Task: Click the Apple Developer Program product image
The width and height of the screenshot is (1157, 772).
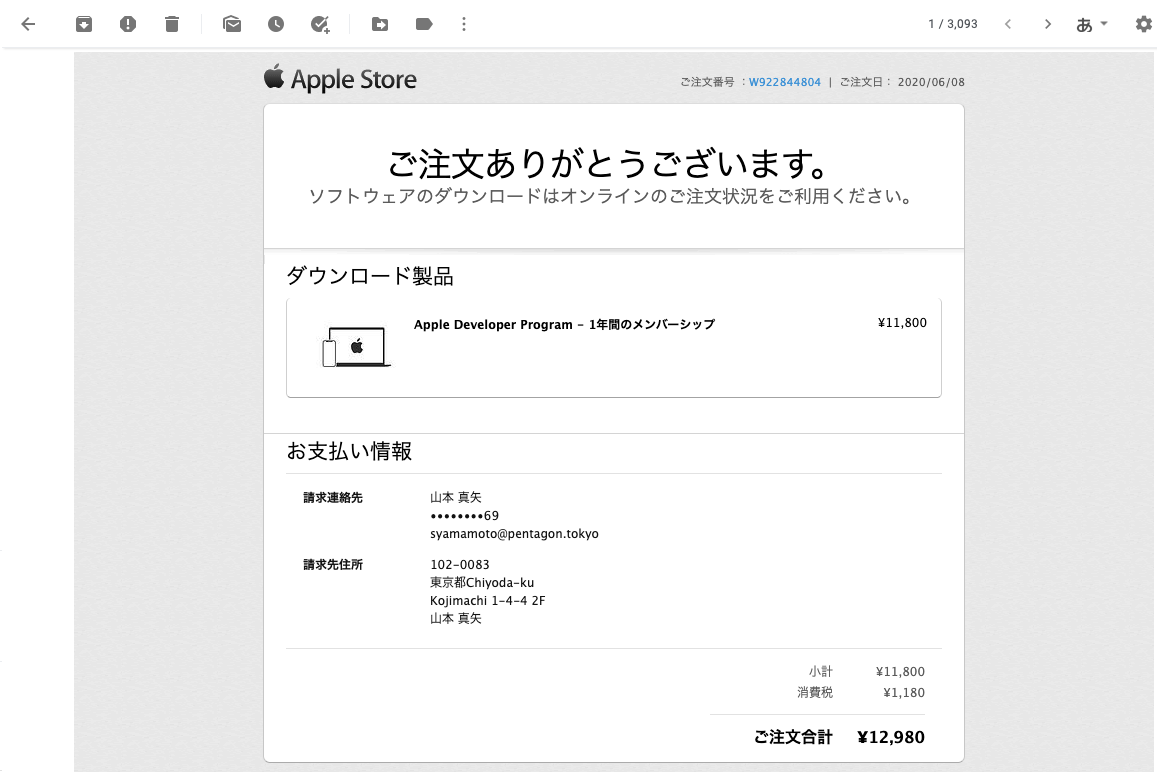Action: (356, 347)
